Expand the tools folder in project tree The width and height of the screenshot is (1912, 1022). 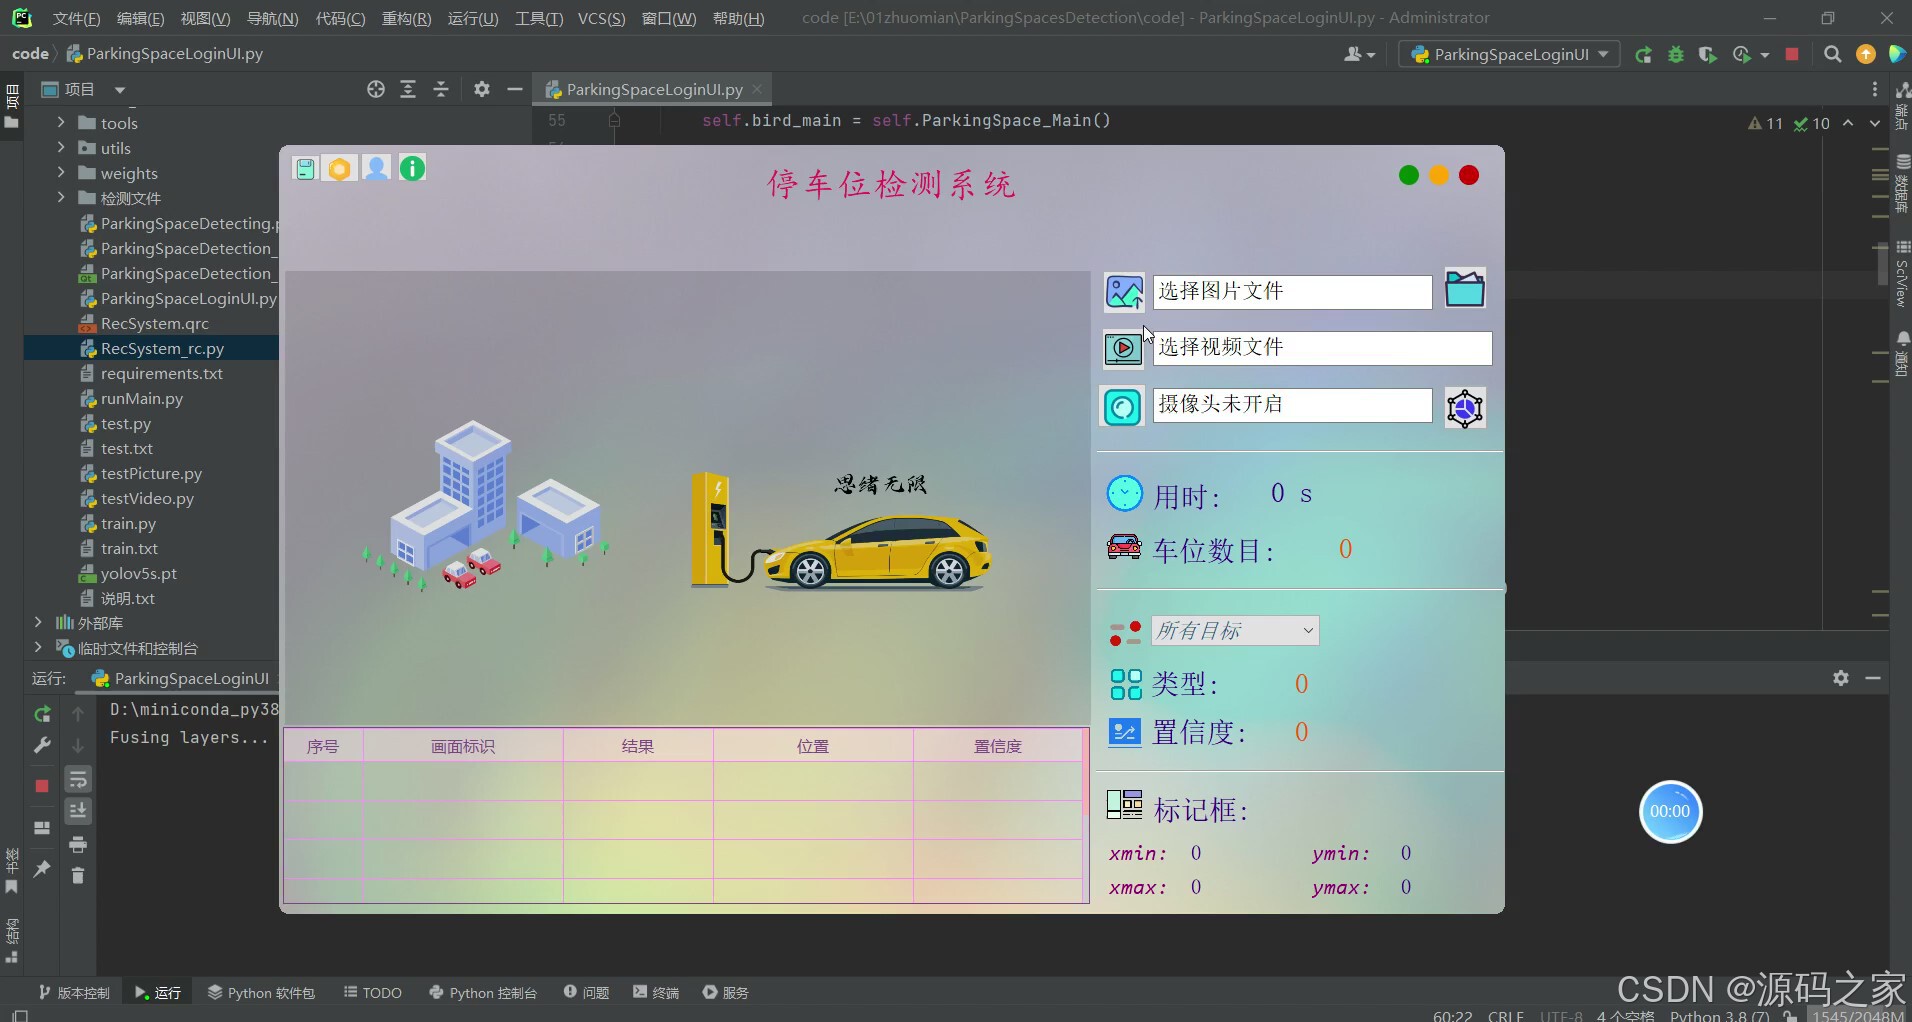[61, 122]
